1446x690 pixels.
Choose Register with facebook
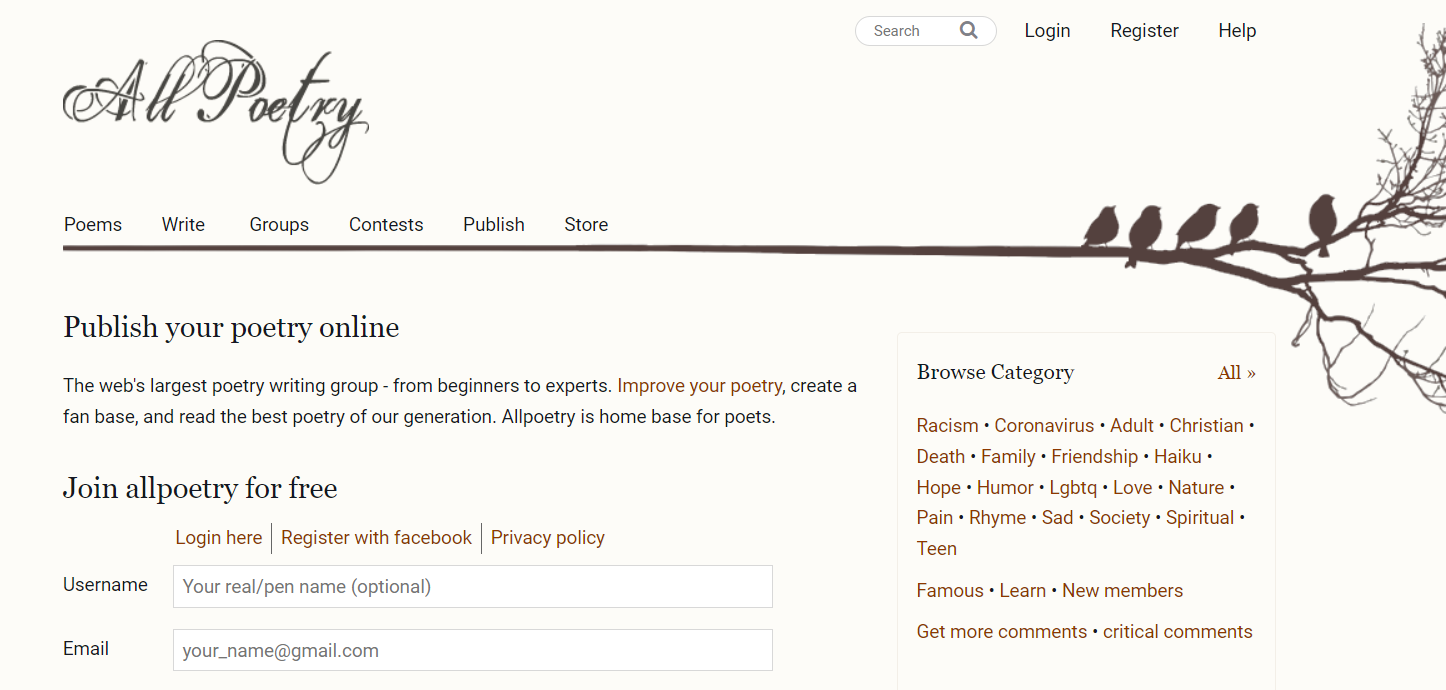[x=376, y=538]
